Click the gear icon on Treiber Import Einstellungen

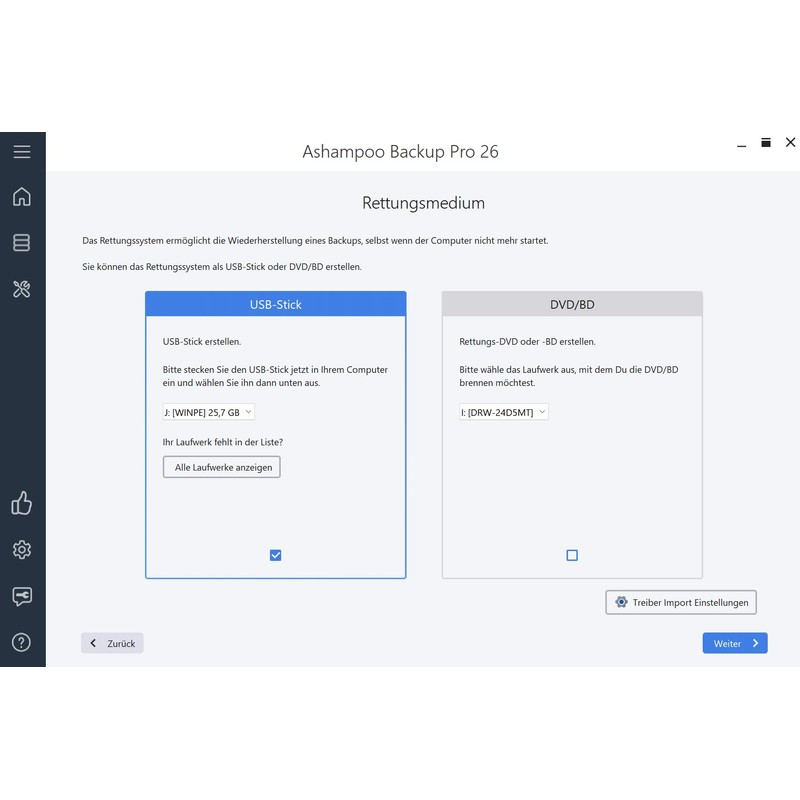pyautogui.click(x=622, y=602)
